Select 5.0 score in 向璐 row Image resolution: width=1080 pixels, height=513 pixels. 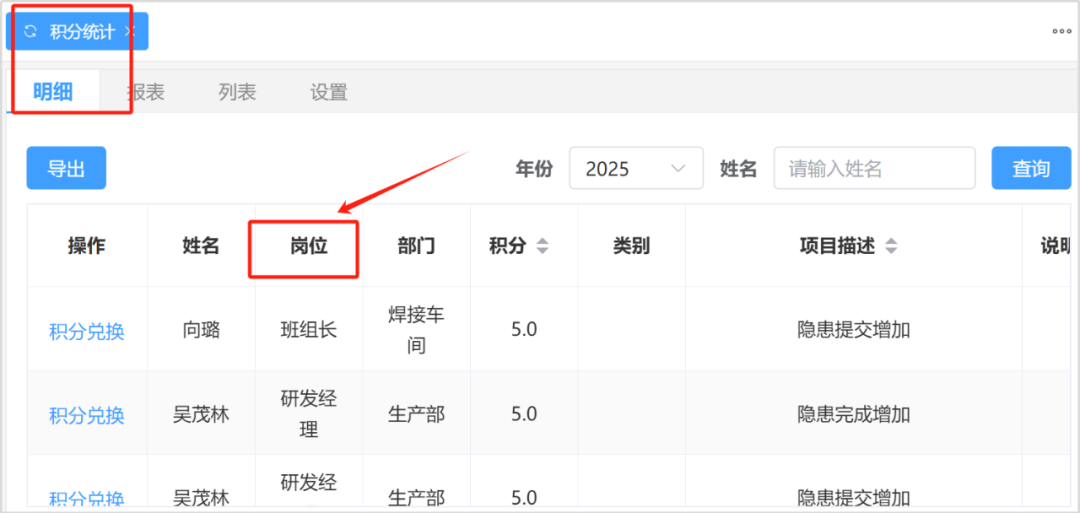pos(524,330)
